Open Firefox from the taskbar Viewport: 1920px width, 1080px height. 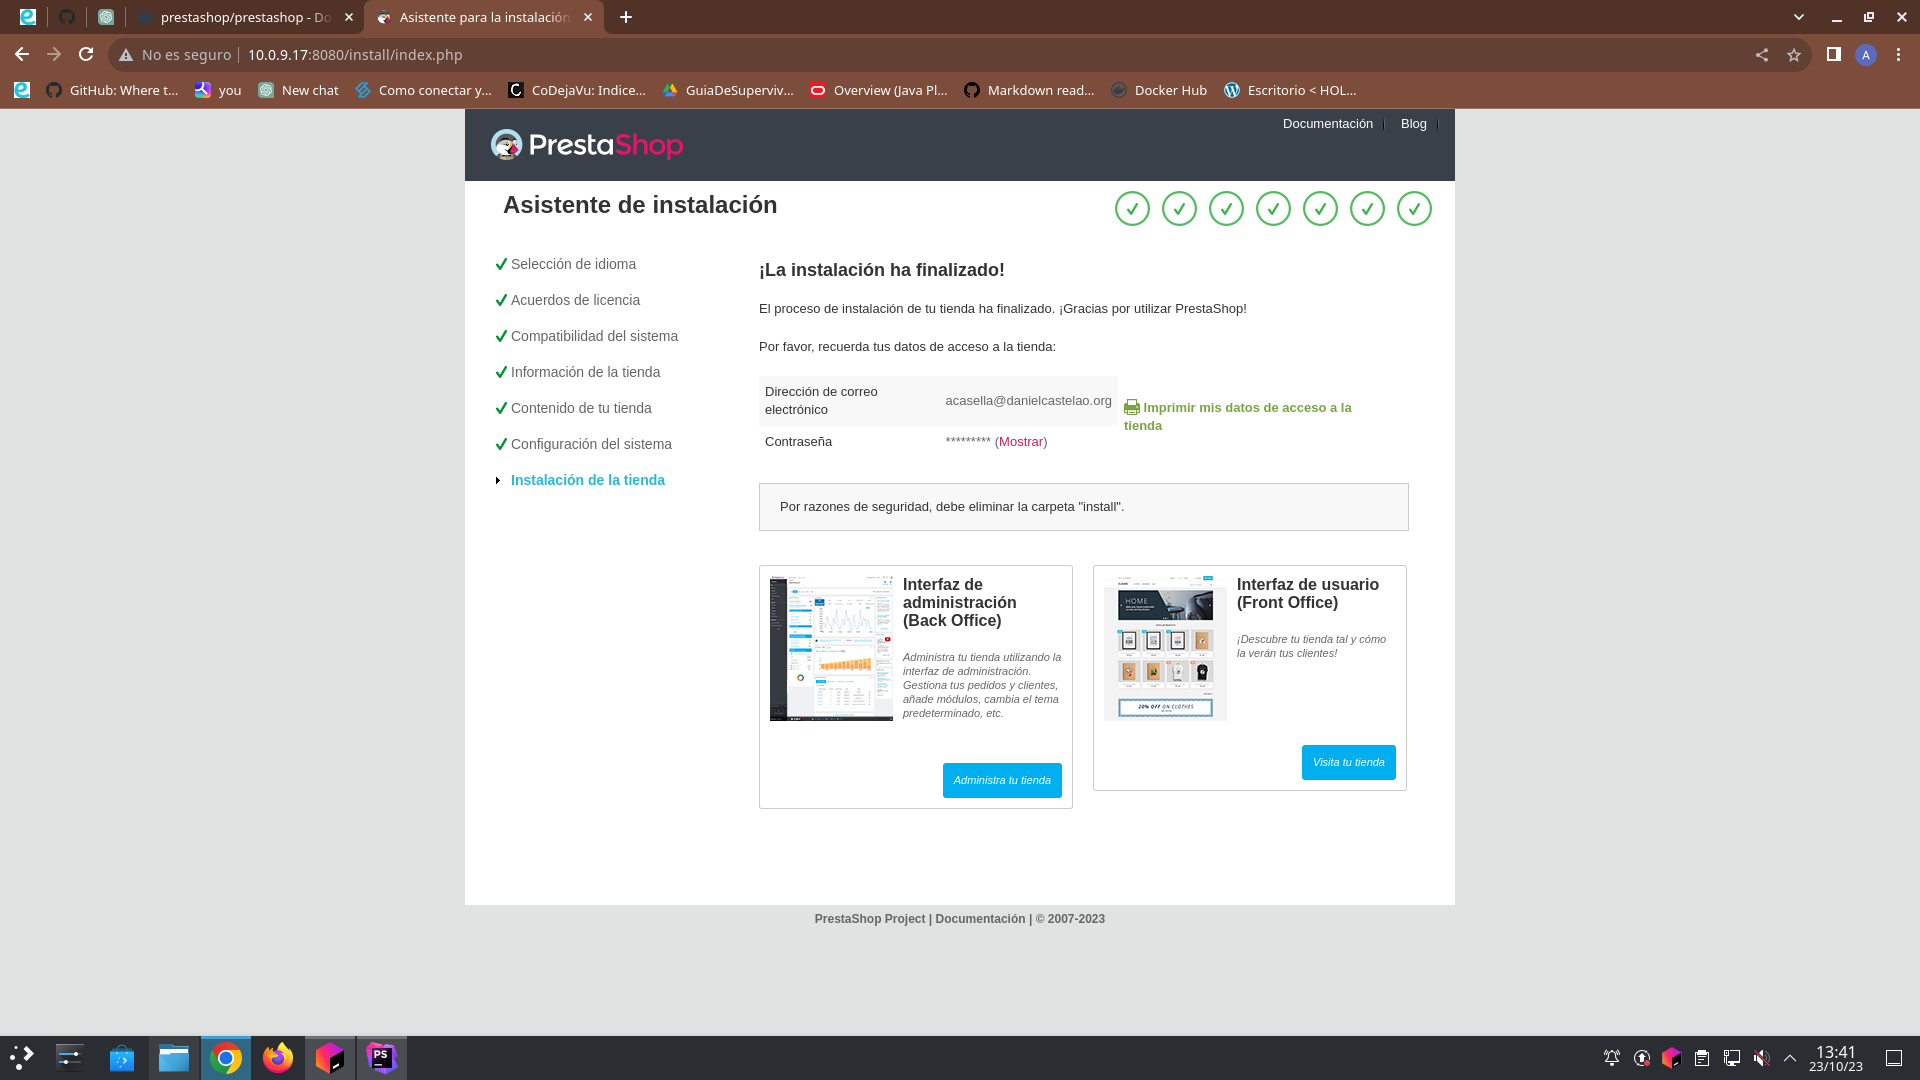[278, 1058]
